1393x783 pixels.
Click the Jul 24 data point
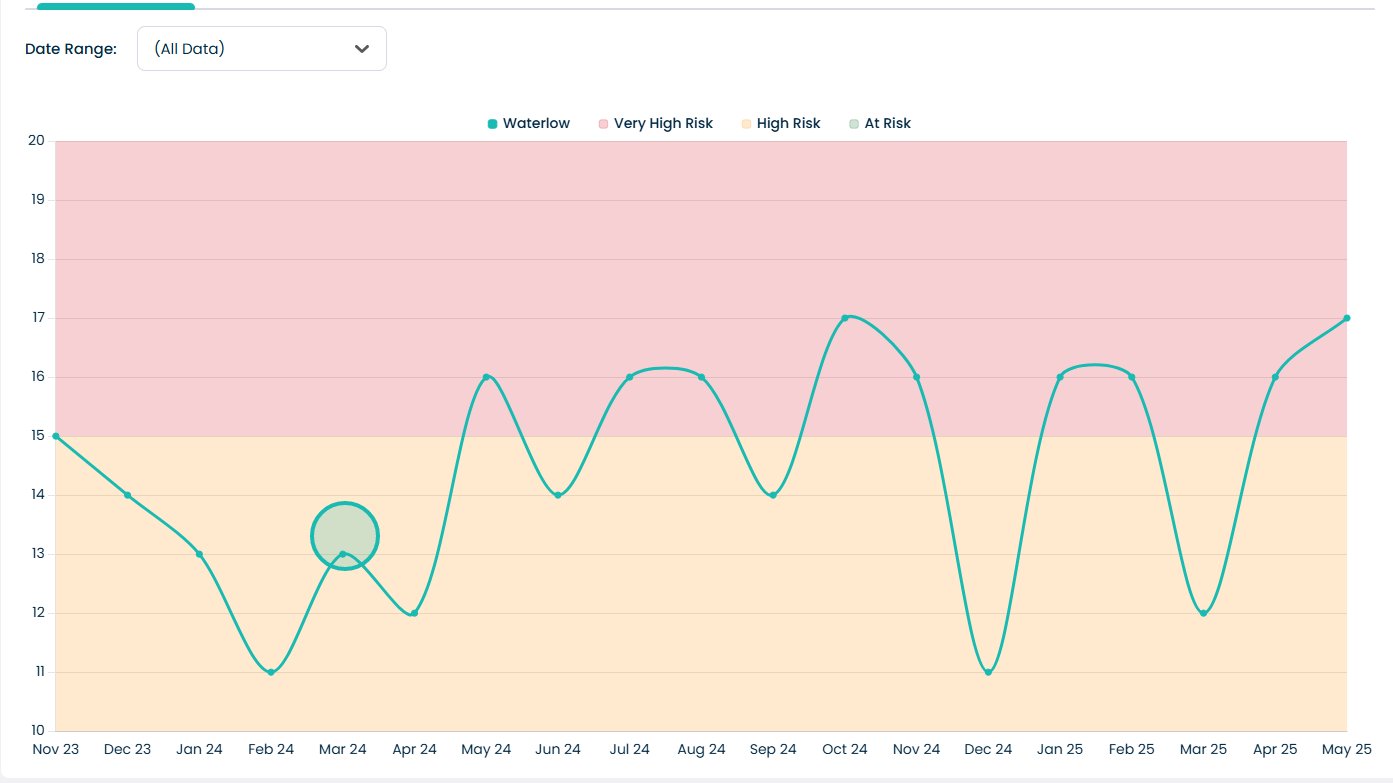[629, 377]
